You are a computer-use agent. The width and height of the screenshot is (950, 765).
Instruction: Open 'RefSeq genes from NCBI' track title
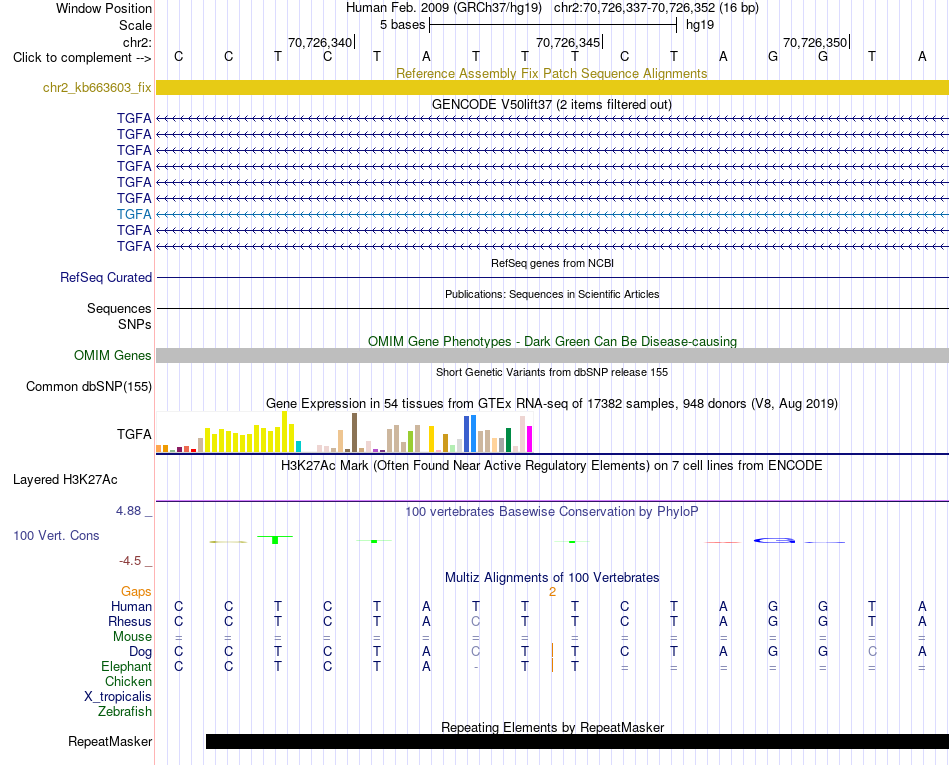click(x=552, y=263)
